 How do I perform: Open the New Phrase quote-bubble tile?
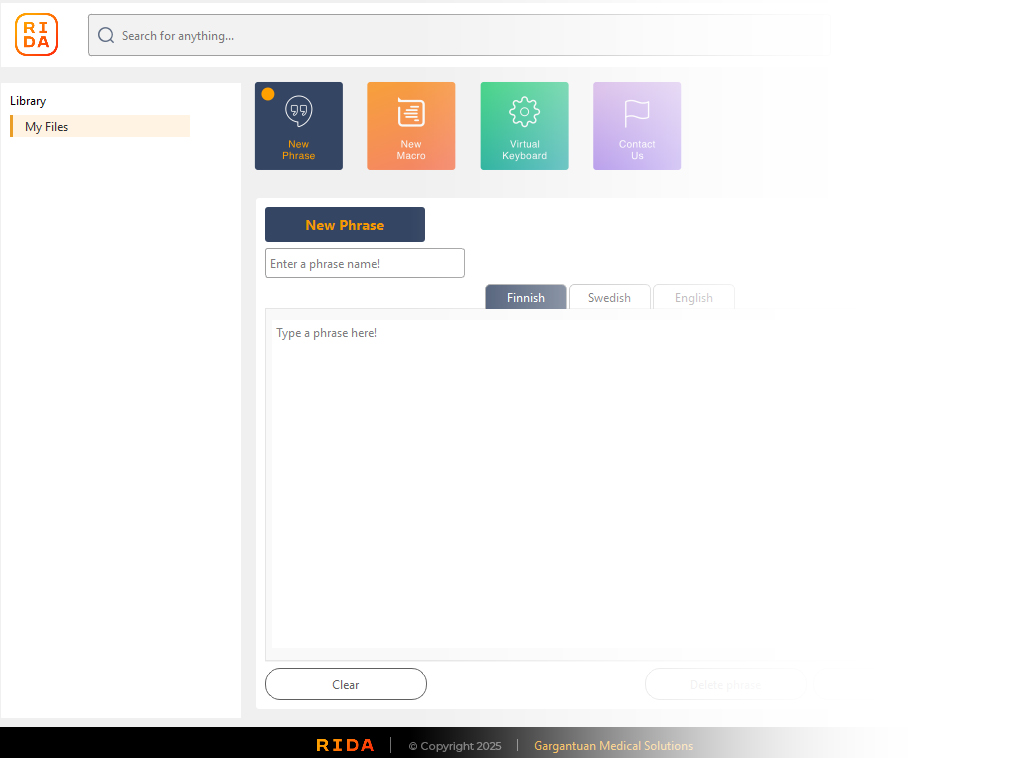point(299,126)
